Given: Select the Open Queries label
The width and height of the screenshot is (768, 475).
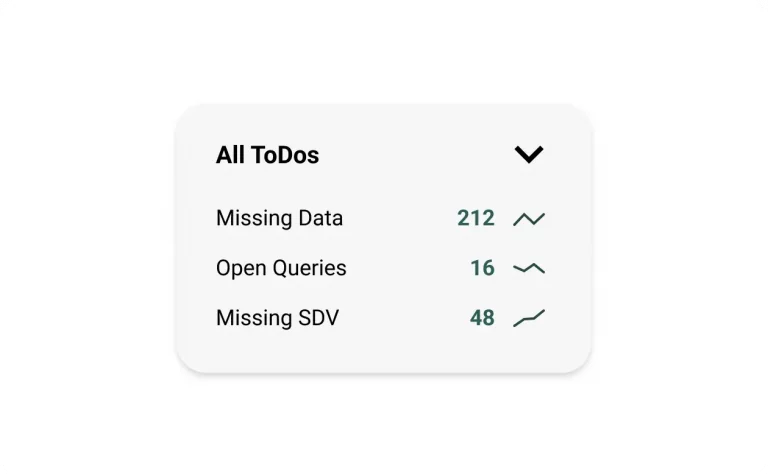Looking at the screenshot, I should click(281, 268).
